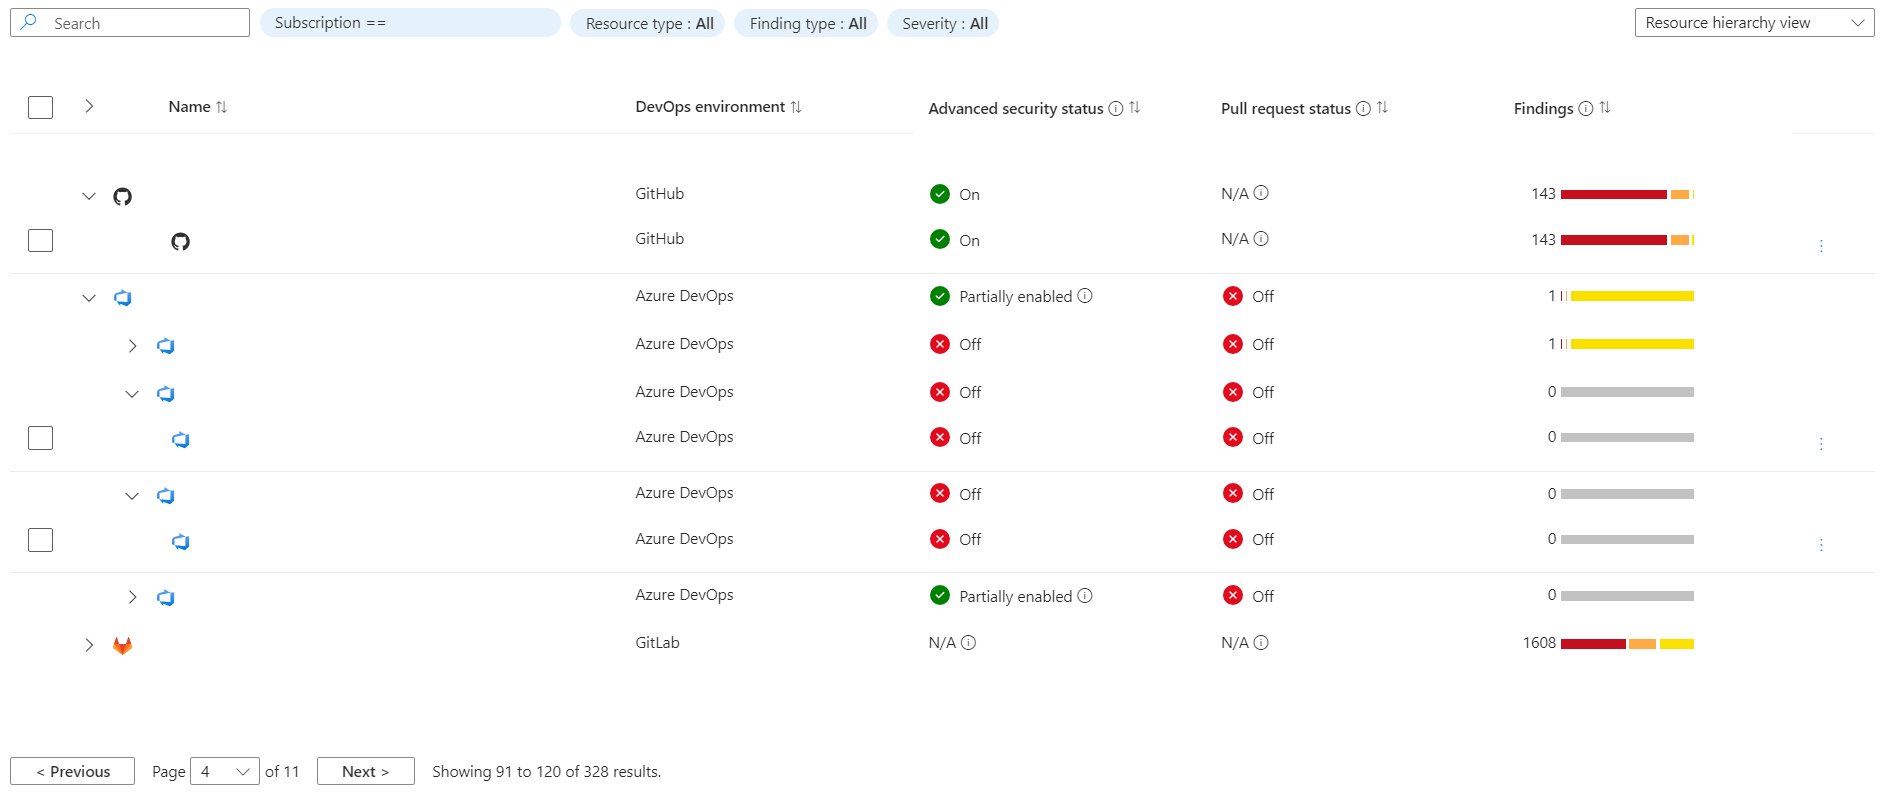Screen dimensions: 1885x798
Task: Click the GitLab 1608 findings severity bar
Action: 1627,644
